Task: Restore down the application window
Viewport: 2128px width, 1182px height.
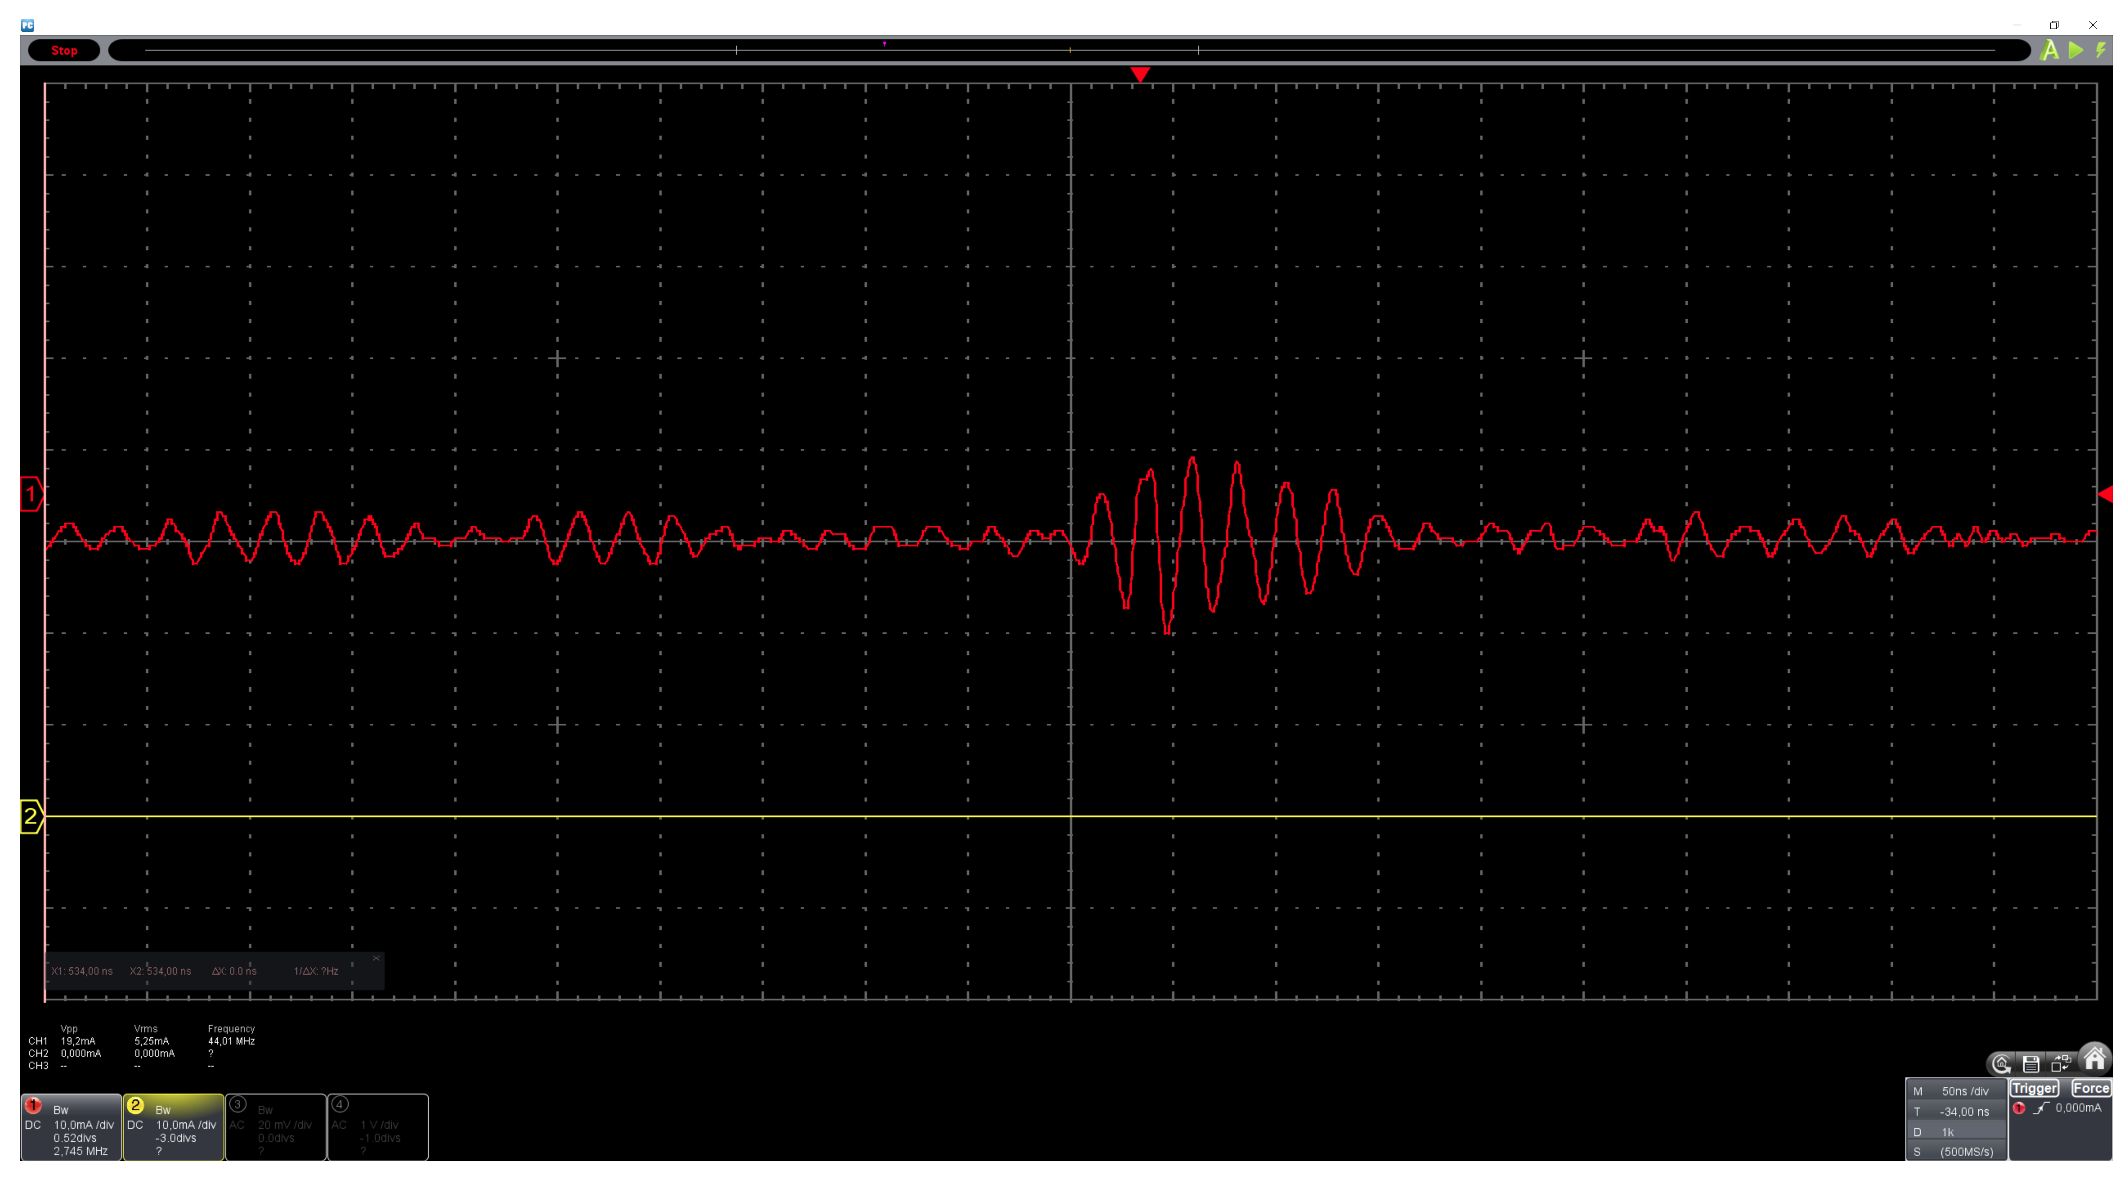Action: [2054, 25]
